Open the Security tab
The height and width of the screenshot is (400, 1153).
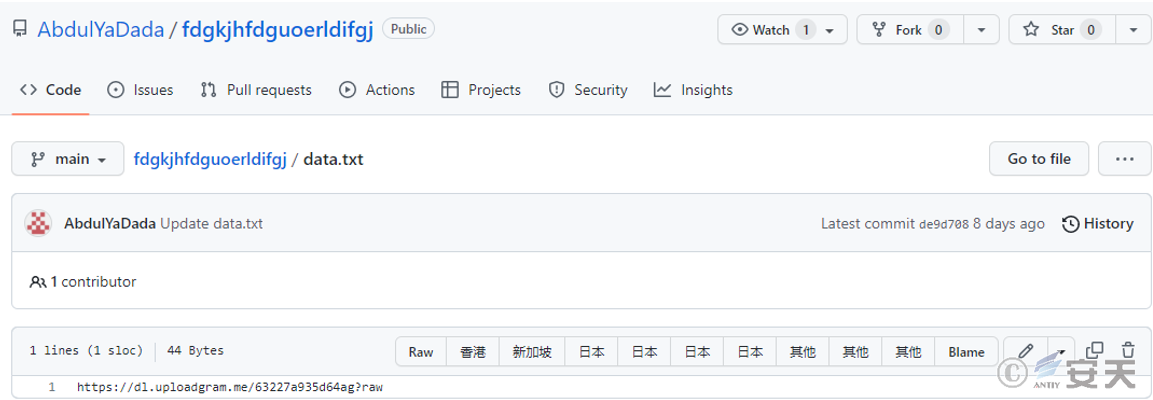588,90
